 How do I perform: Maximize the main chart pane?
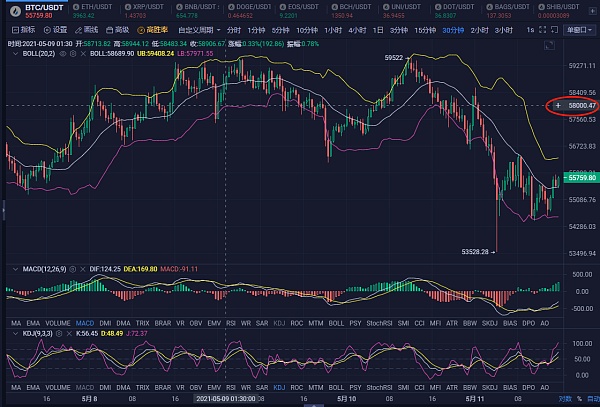point(549,46)
